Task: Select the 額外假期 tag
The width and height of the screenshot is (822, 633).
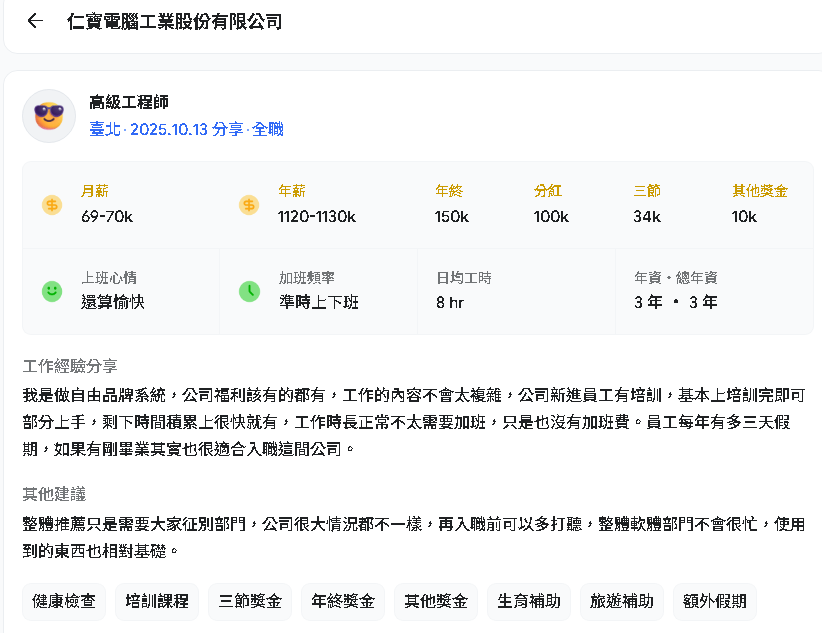Action: 715,601
